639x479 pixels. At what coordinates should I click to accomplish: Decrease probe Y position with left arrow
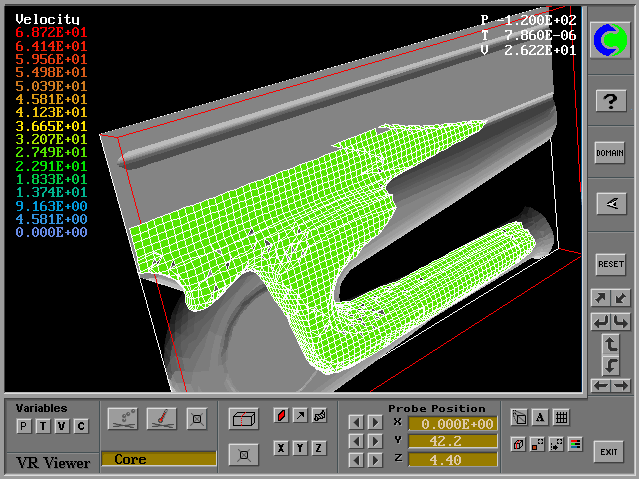[356, 441]
